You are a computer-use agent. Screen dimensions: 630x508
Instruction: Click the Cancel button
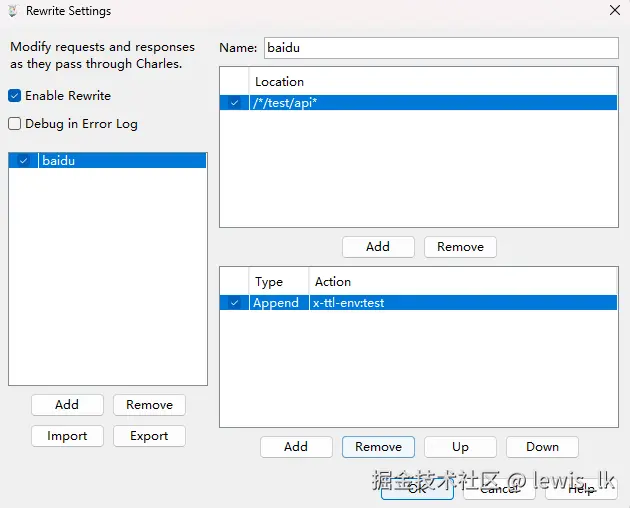pyautogui.click(x=499, y=489)
